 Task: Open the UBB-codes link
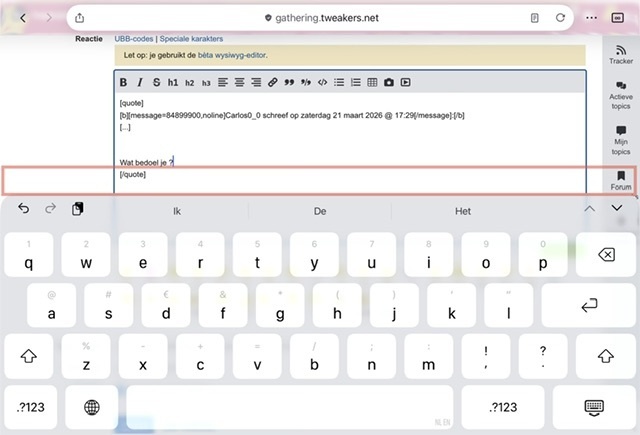(134, 39)
